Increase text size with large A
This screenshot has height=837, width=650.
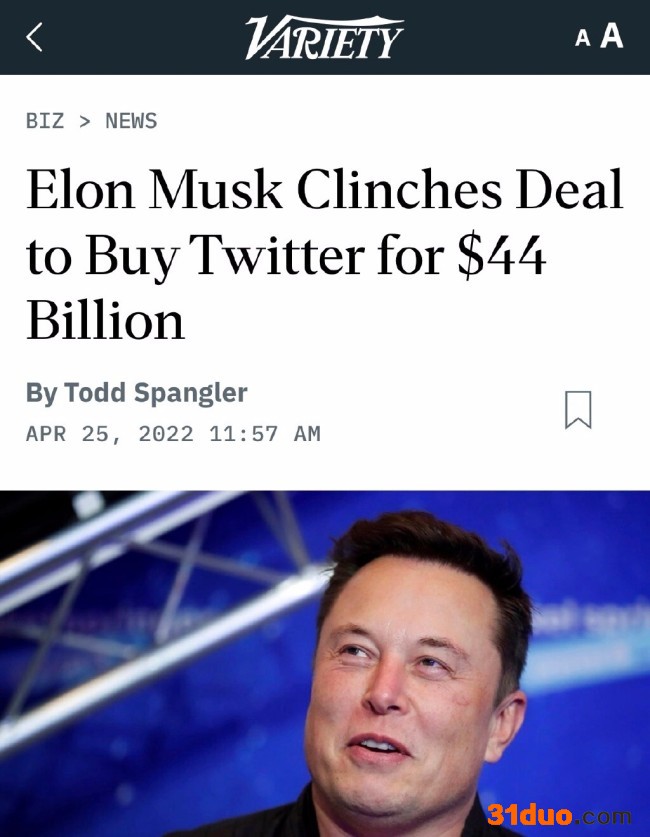[x=611, y=36]
